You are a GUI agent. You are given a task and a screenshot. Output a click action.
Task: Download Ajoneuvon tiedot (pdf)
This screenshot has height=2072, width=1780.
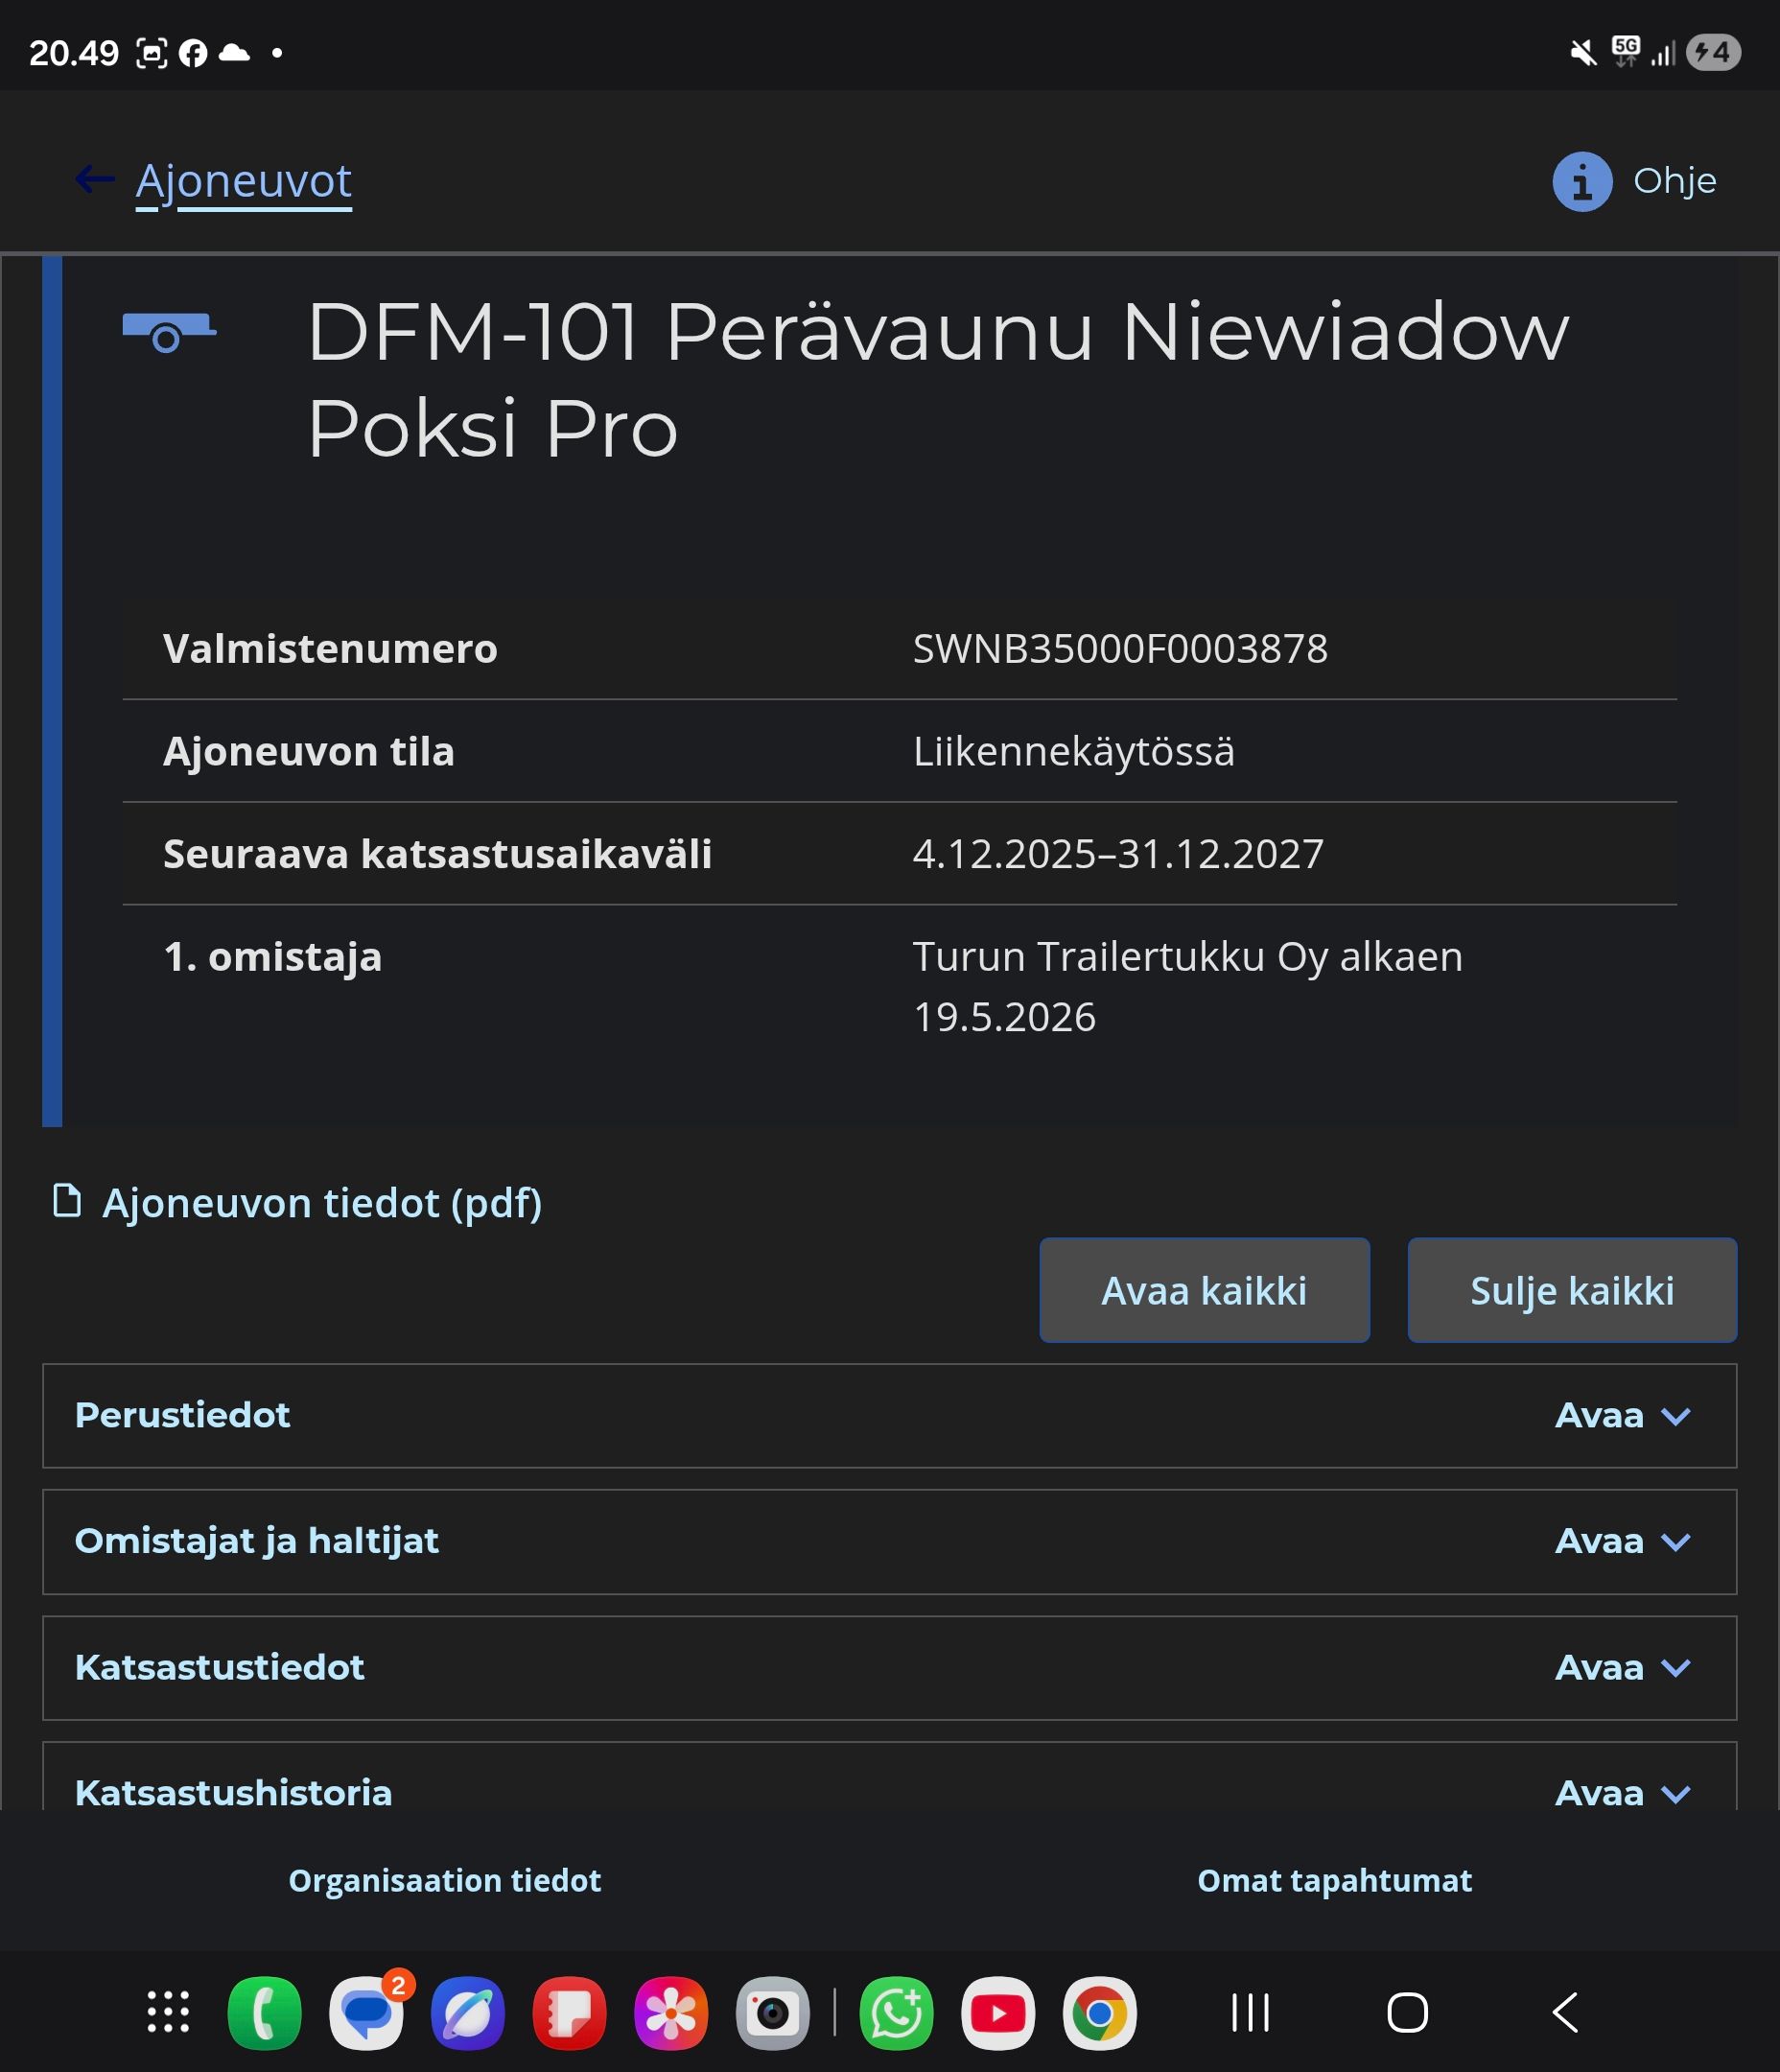coord(322,1202)
